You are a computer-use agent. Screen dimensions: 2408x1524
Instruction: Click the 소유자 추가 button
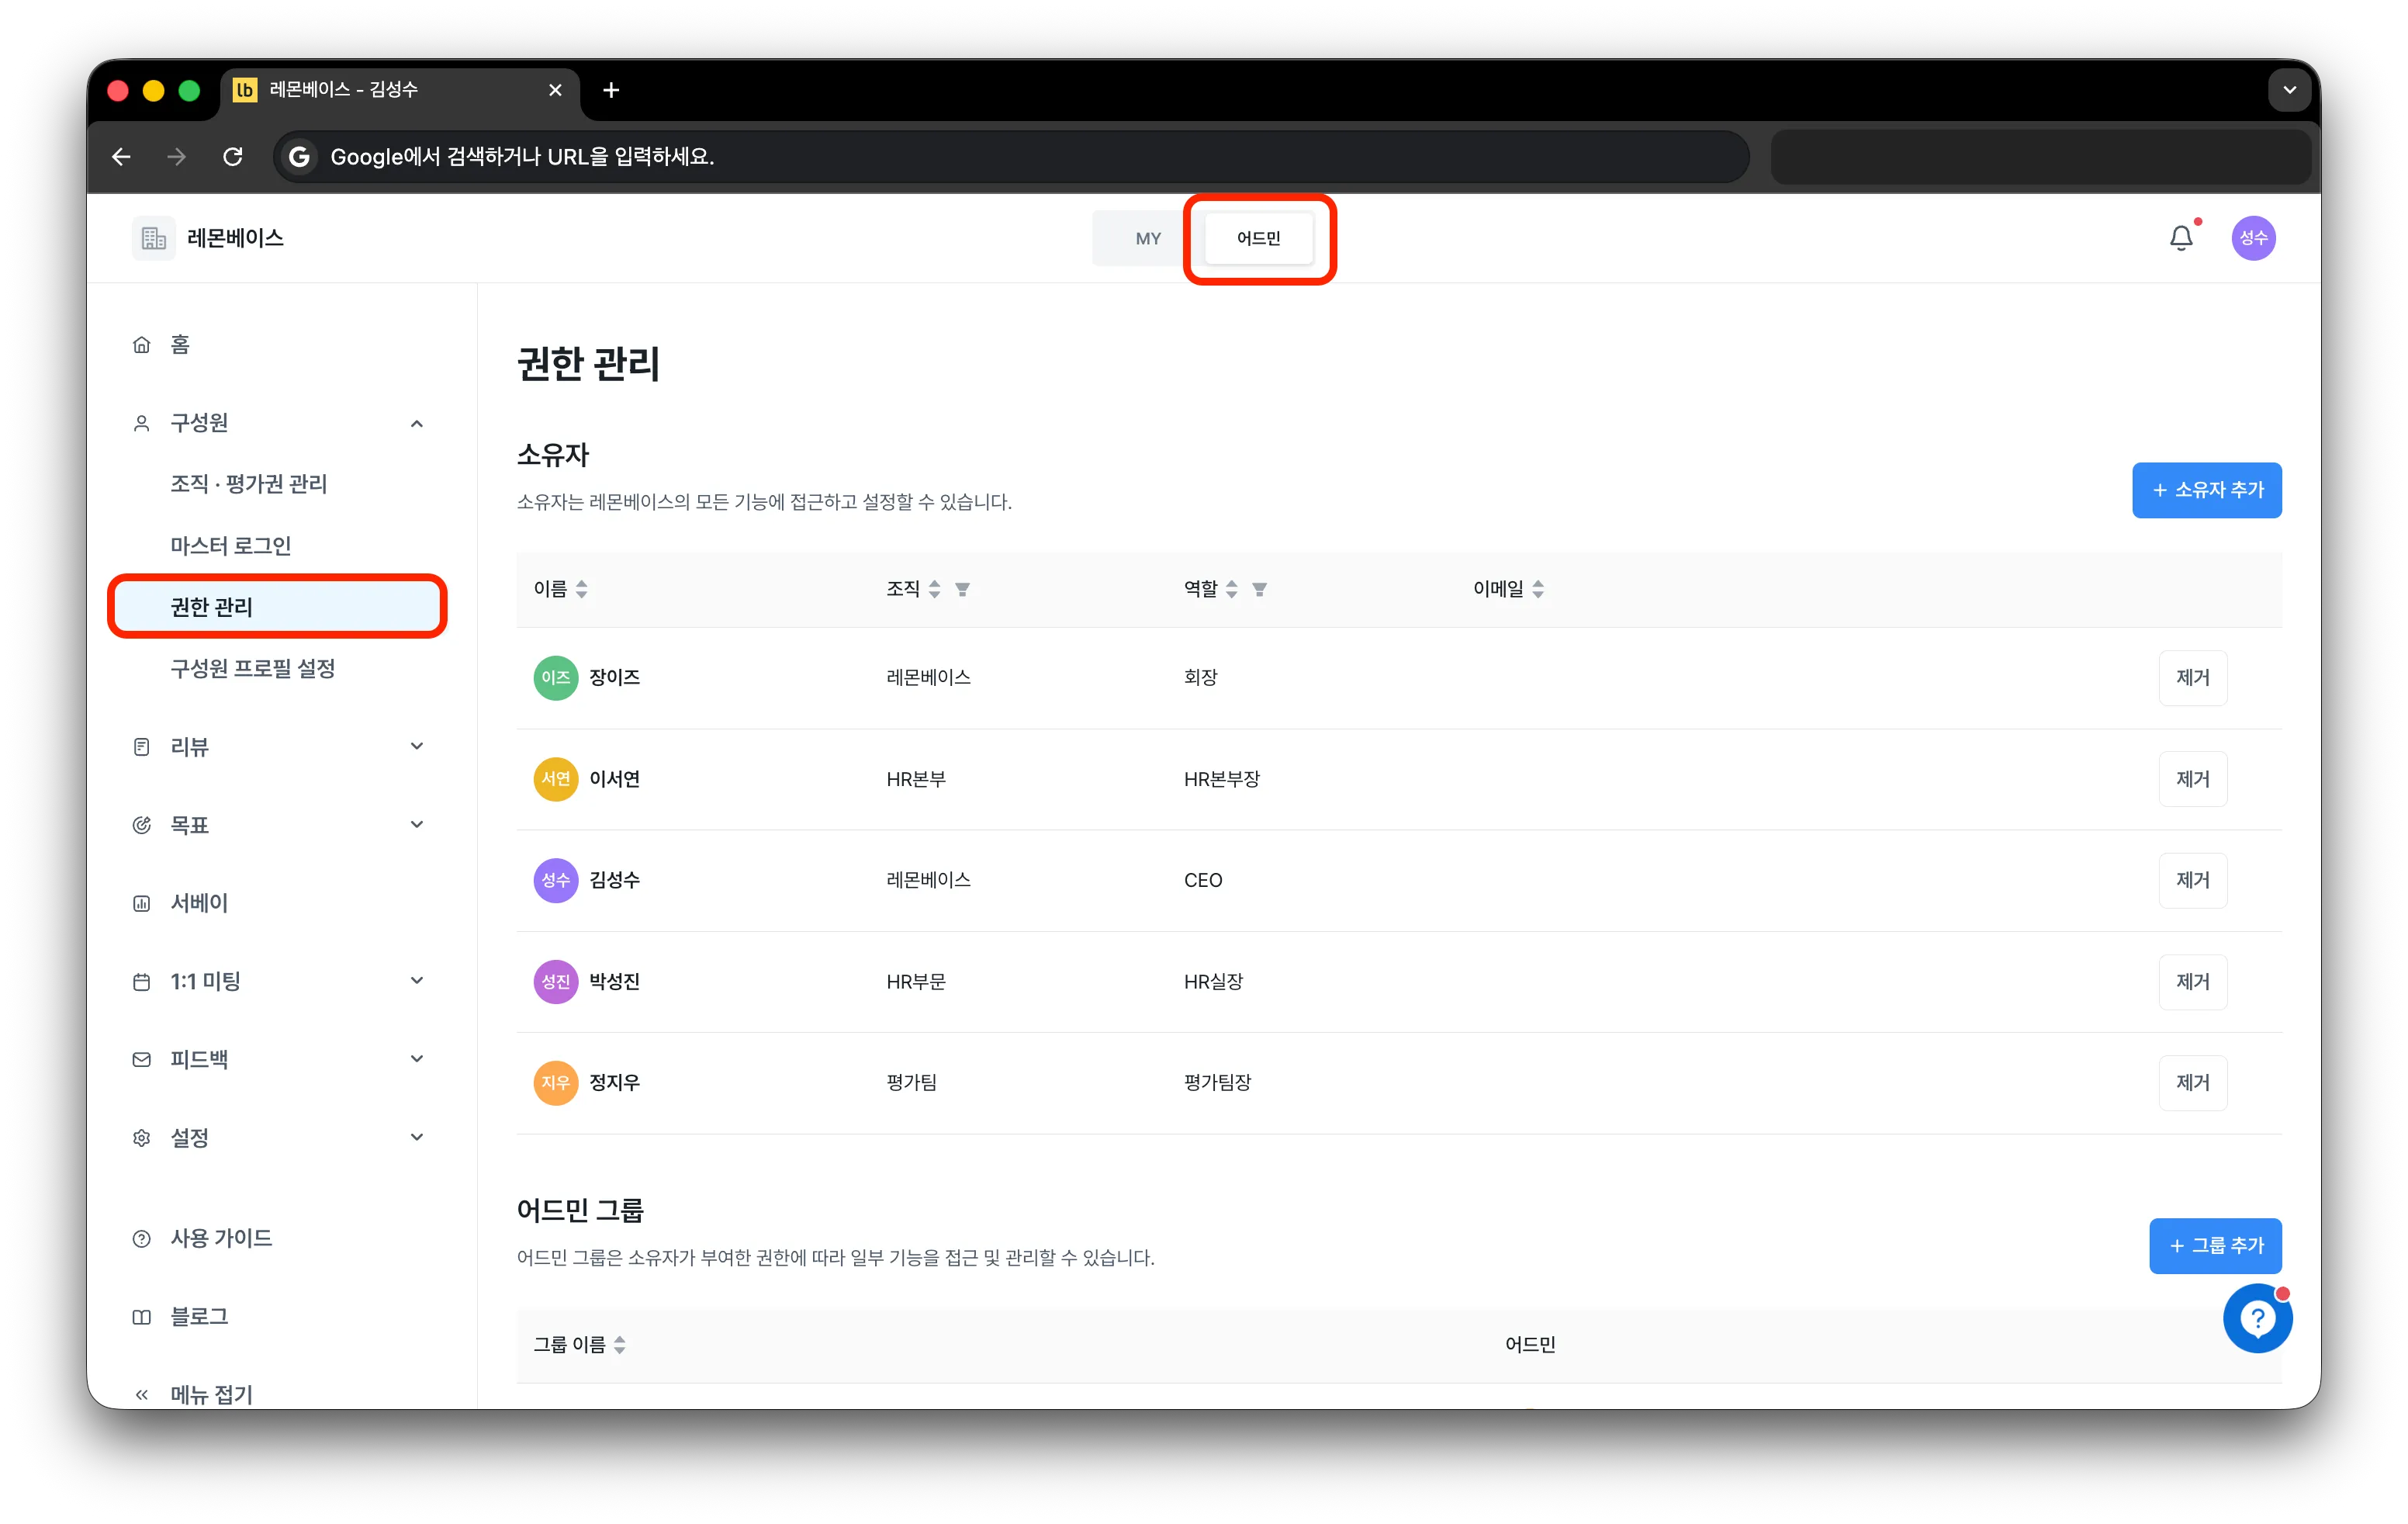pos(2206,490)
